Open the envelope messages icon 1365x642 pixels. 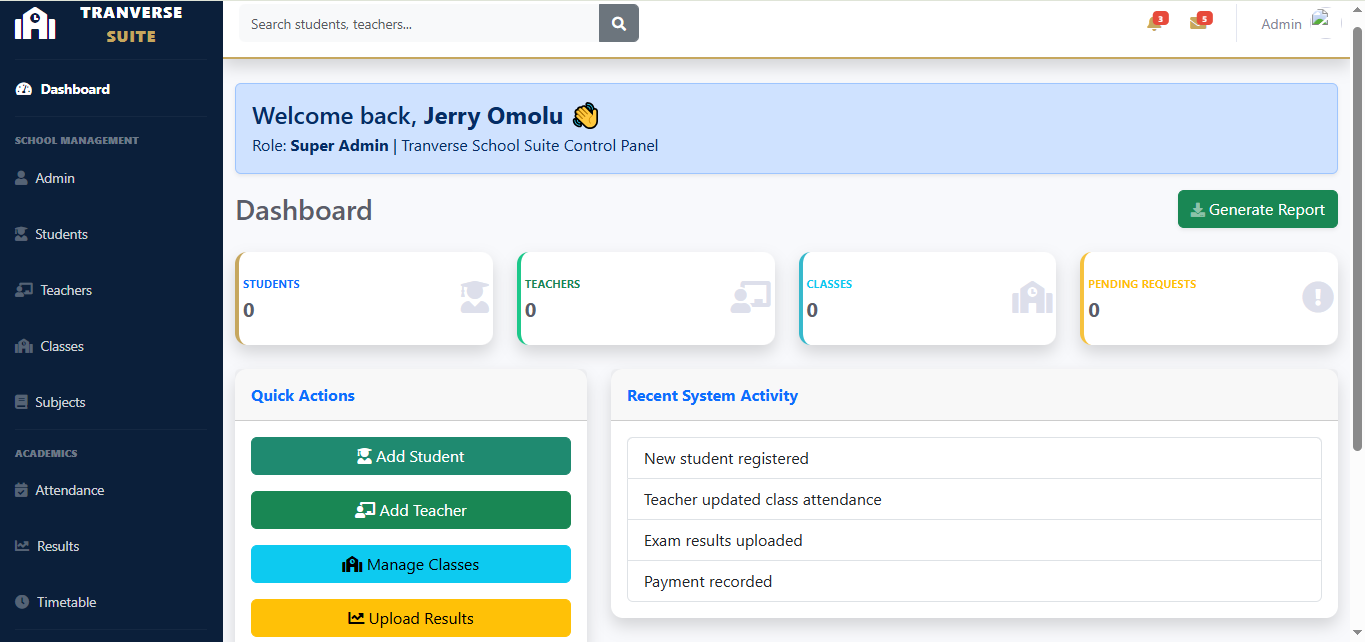pos(1198,24)
